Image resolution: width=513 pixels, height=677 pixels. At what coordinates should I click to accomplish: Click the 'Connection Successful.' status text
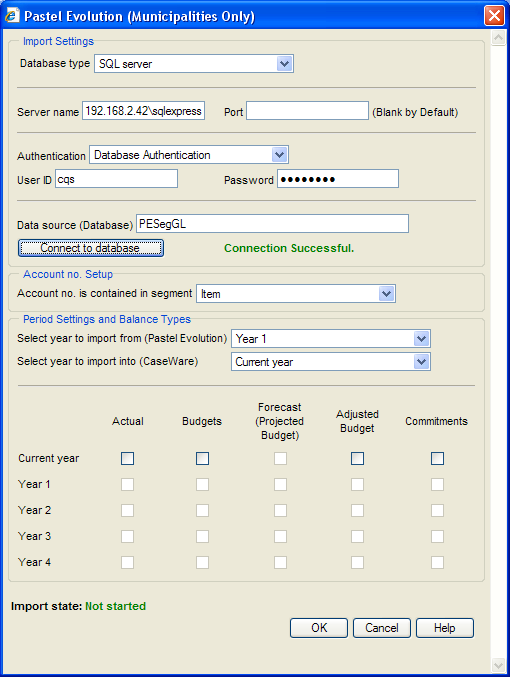(289, 248)
